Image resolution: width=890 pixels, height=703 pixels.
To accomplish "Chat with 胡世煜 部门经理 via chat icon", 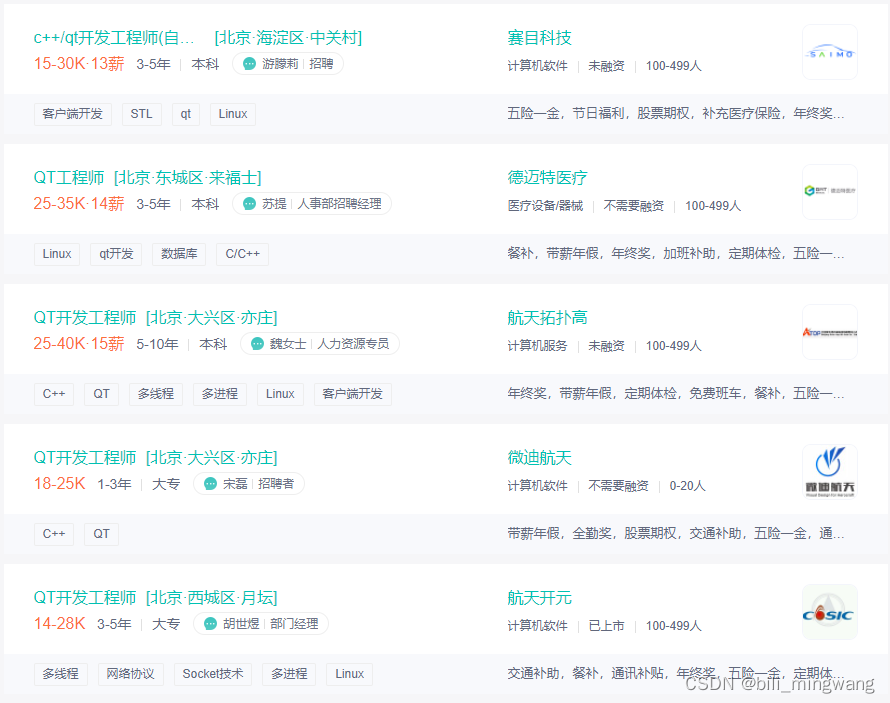I will [x=211, y=624].
